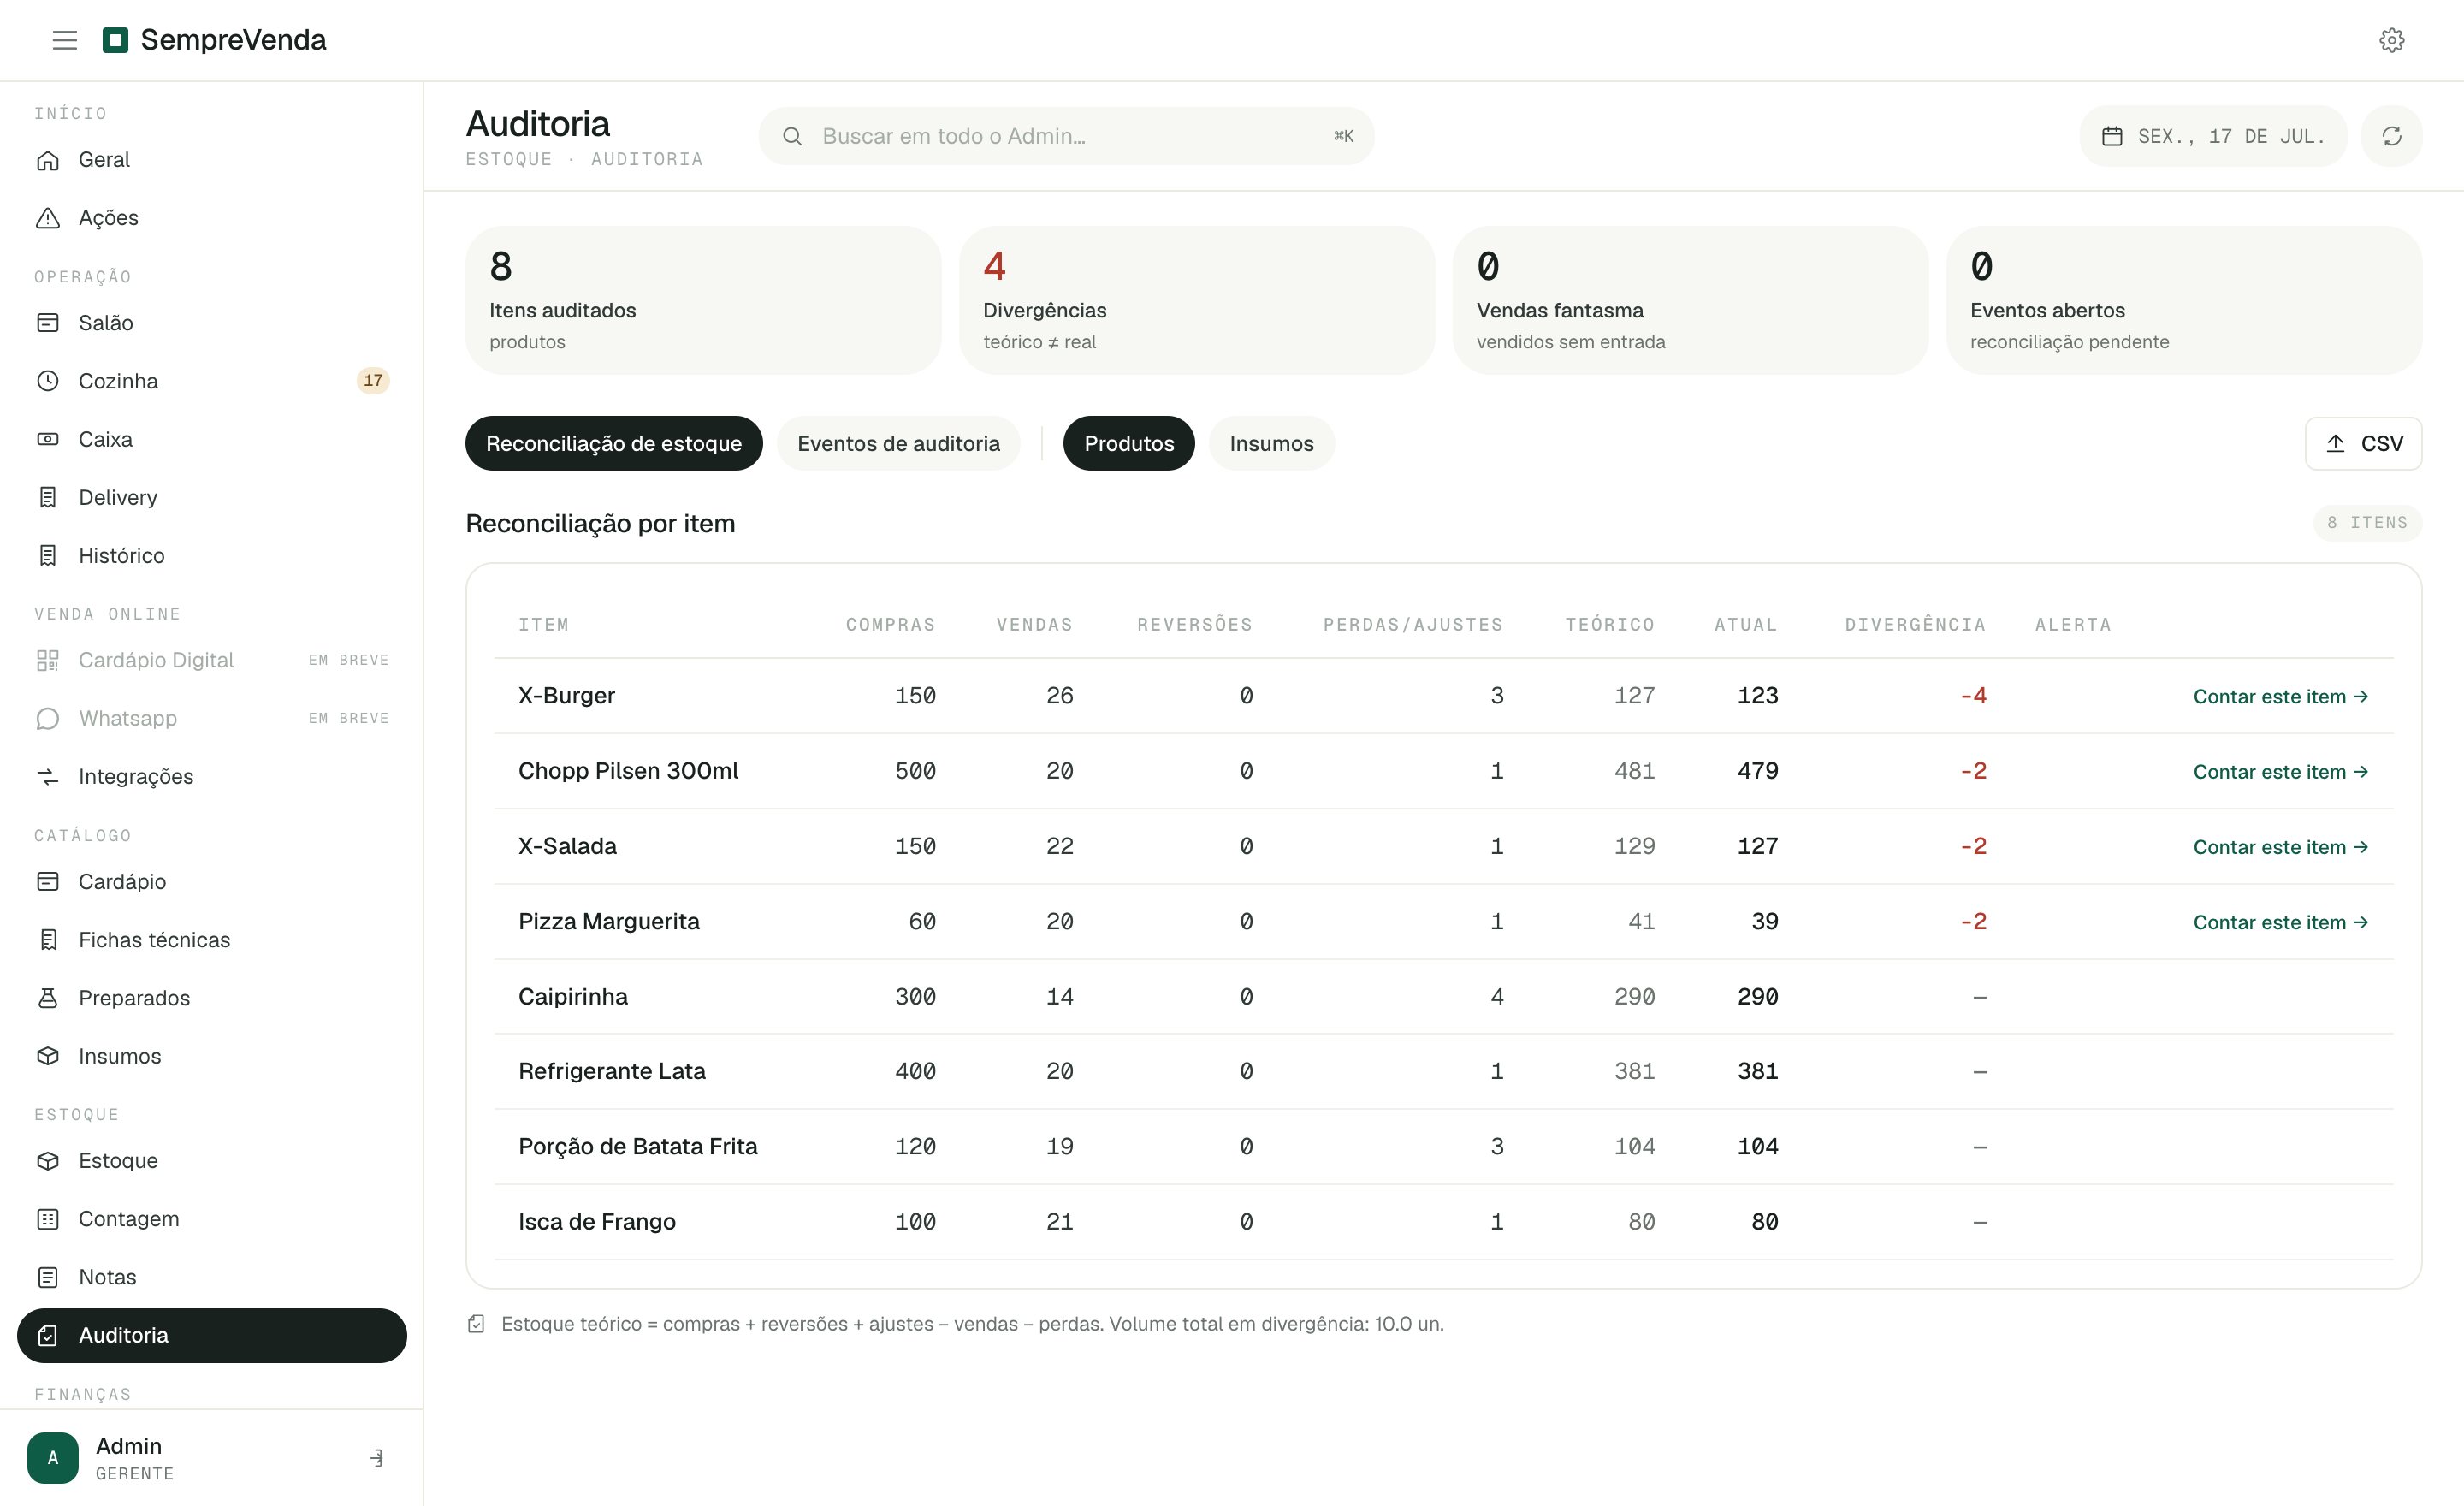Click the Porção de Batata Frita row name
This screenshot has height=1506, width=2464.
click(638, 1146)
